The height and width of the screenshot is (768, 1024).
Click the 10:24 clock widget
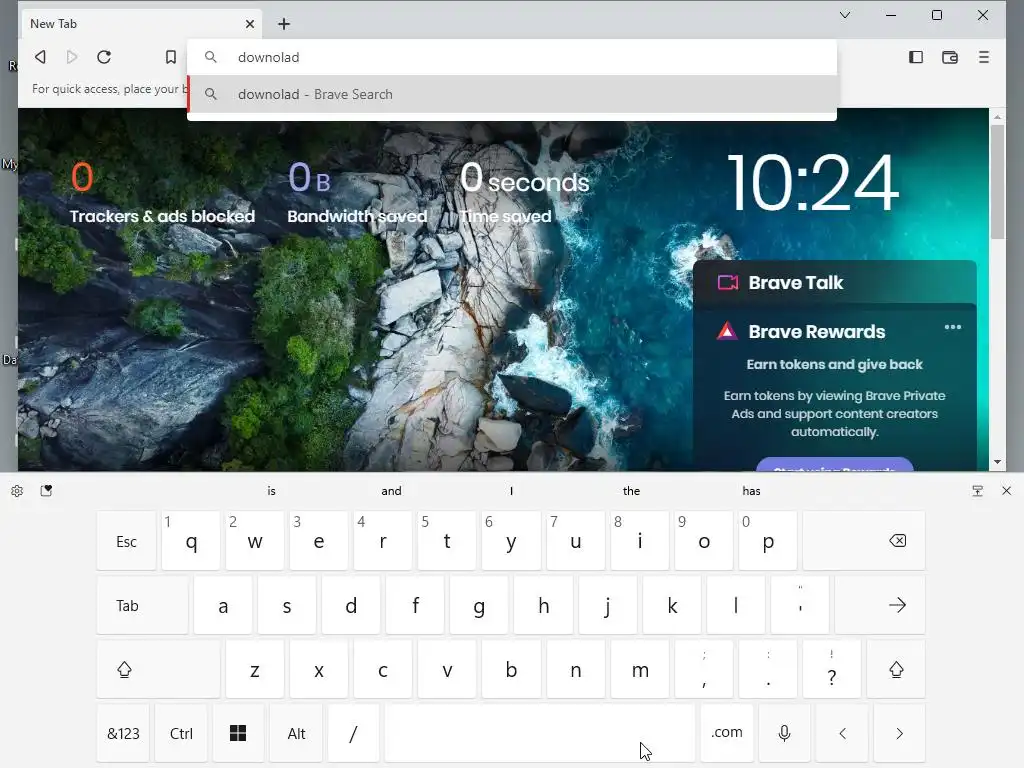coord(812,183)
